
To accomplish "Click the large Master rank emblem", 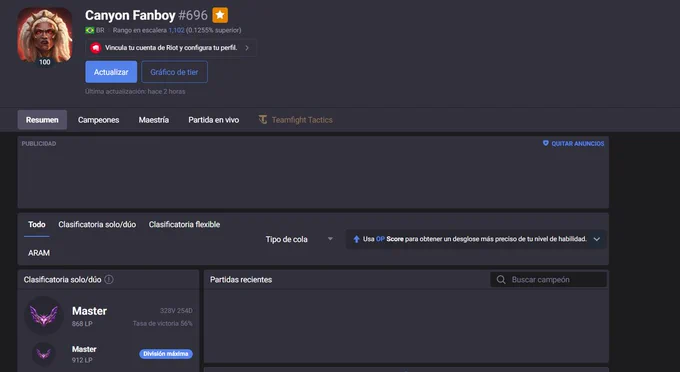I will coord(44,316).
